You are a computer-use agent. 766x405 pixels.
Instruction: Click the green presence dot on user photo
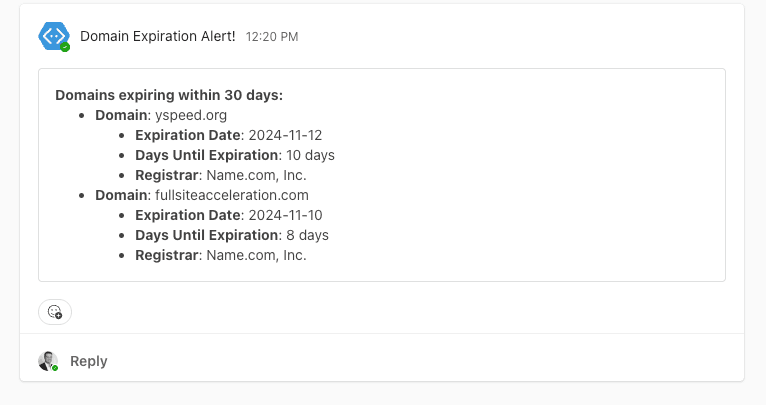click(x=55, y=368)
